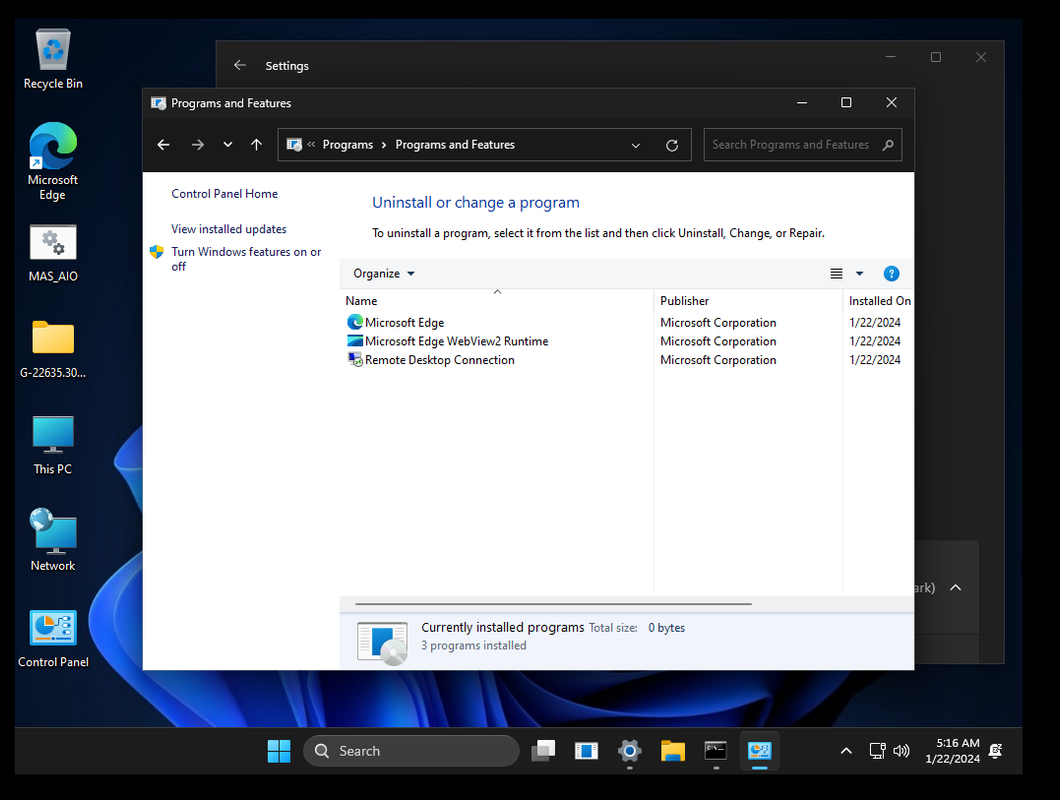Click the forward navigation arrow
Screen dimensions: 1060x800
197,145
